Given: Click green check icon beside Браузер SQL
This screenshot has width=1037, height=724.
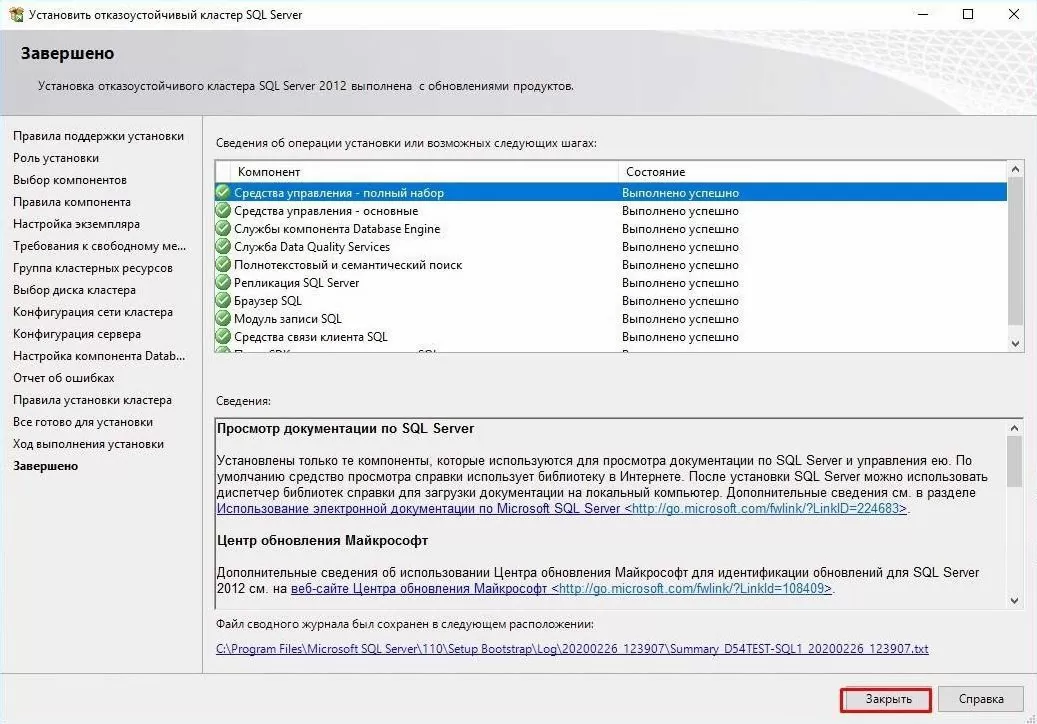Looking at the screenshot, I should 224,300.
